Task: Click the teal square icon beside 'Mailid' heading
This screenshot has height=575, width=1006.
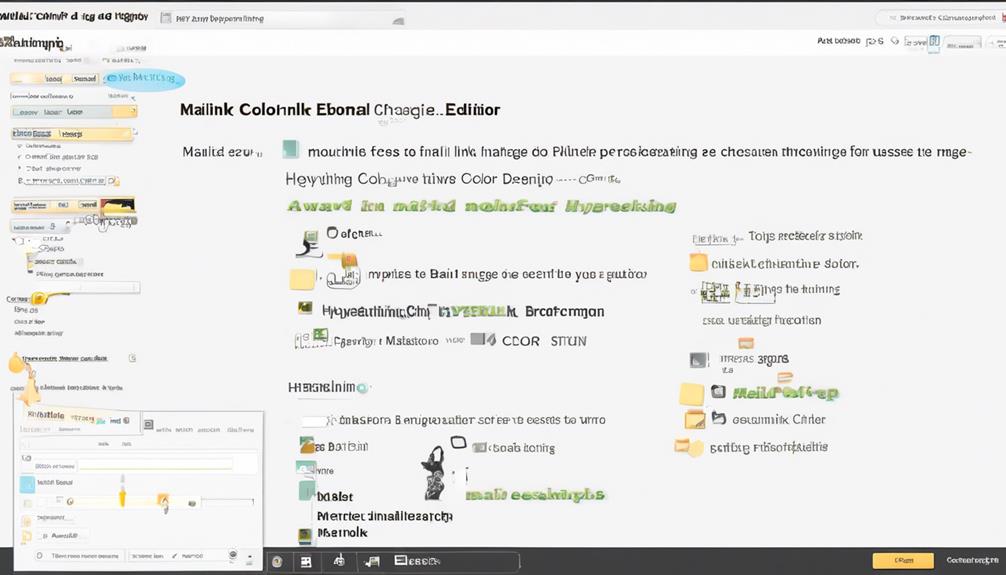Action: click(x=290, y=150)
